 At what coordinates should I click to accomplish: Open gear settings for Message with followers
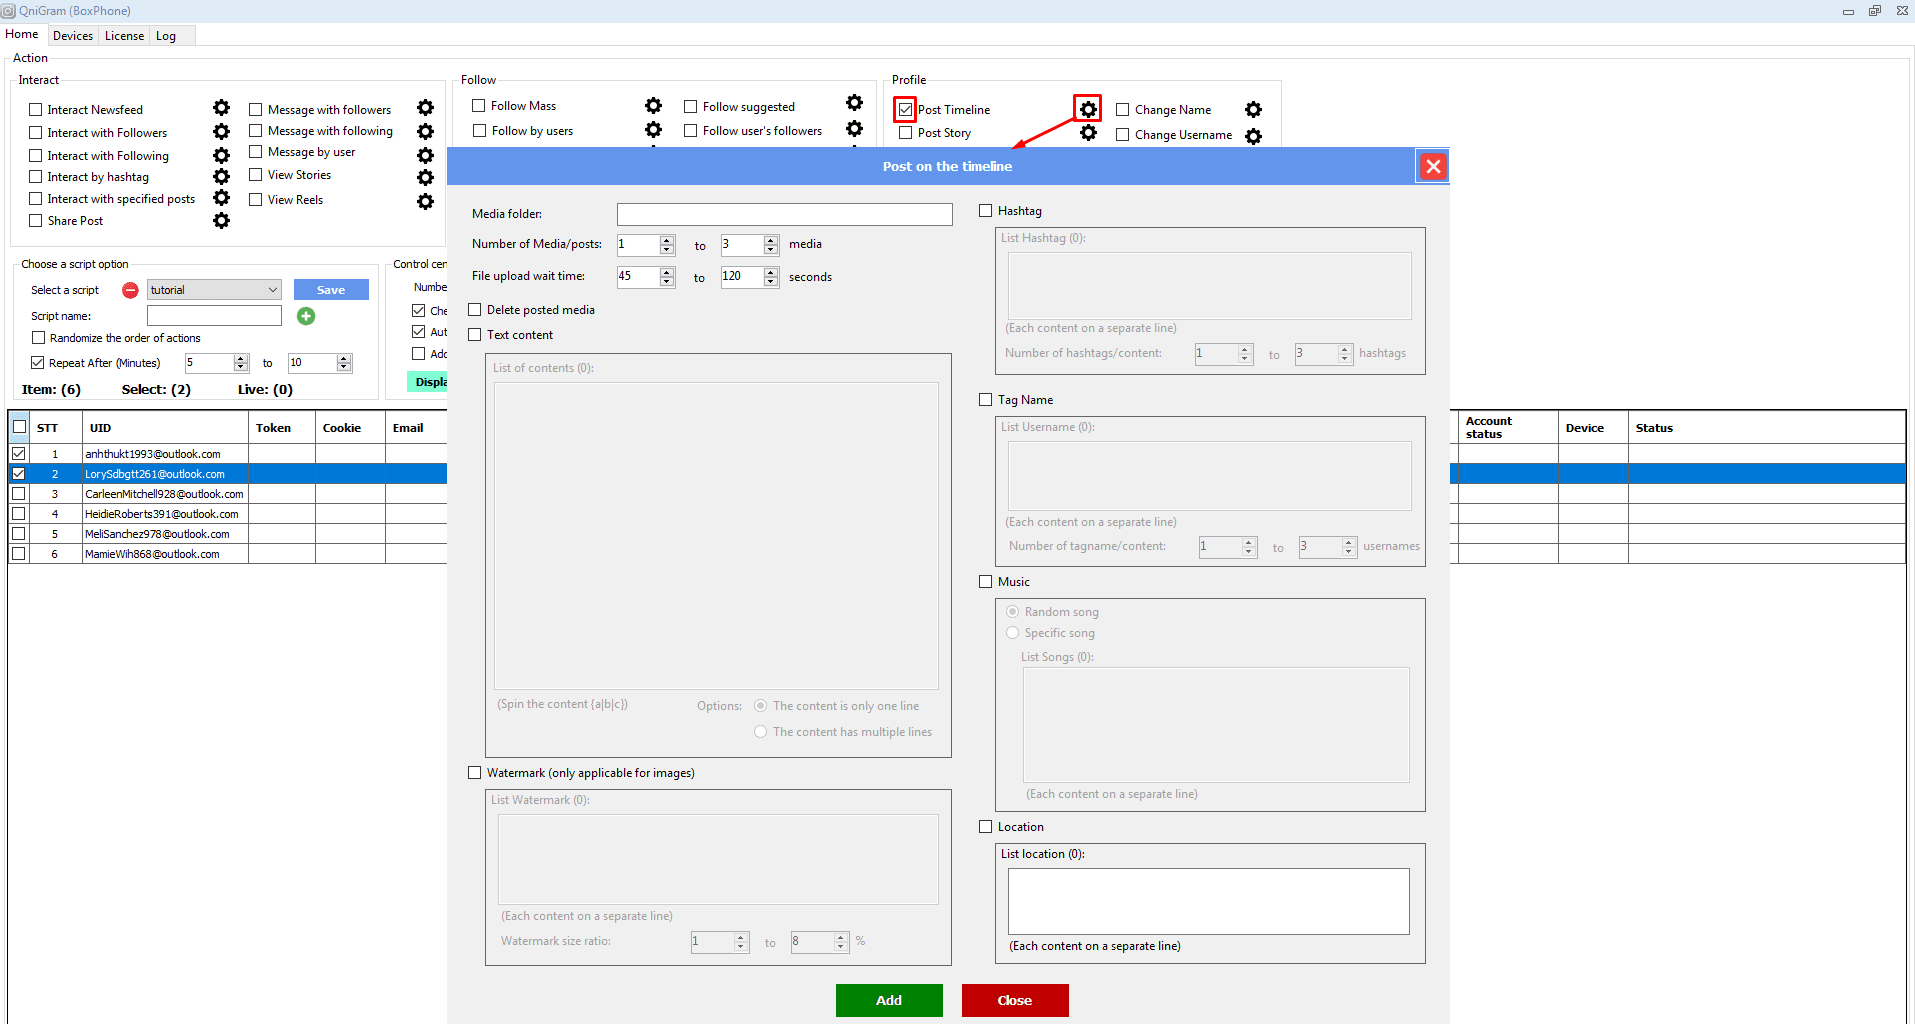pos(425,108)
